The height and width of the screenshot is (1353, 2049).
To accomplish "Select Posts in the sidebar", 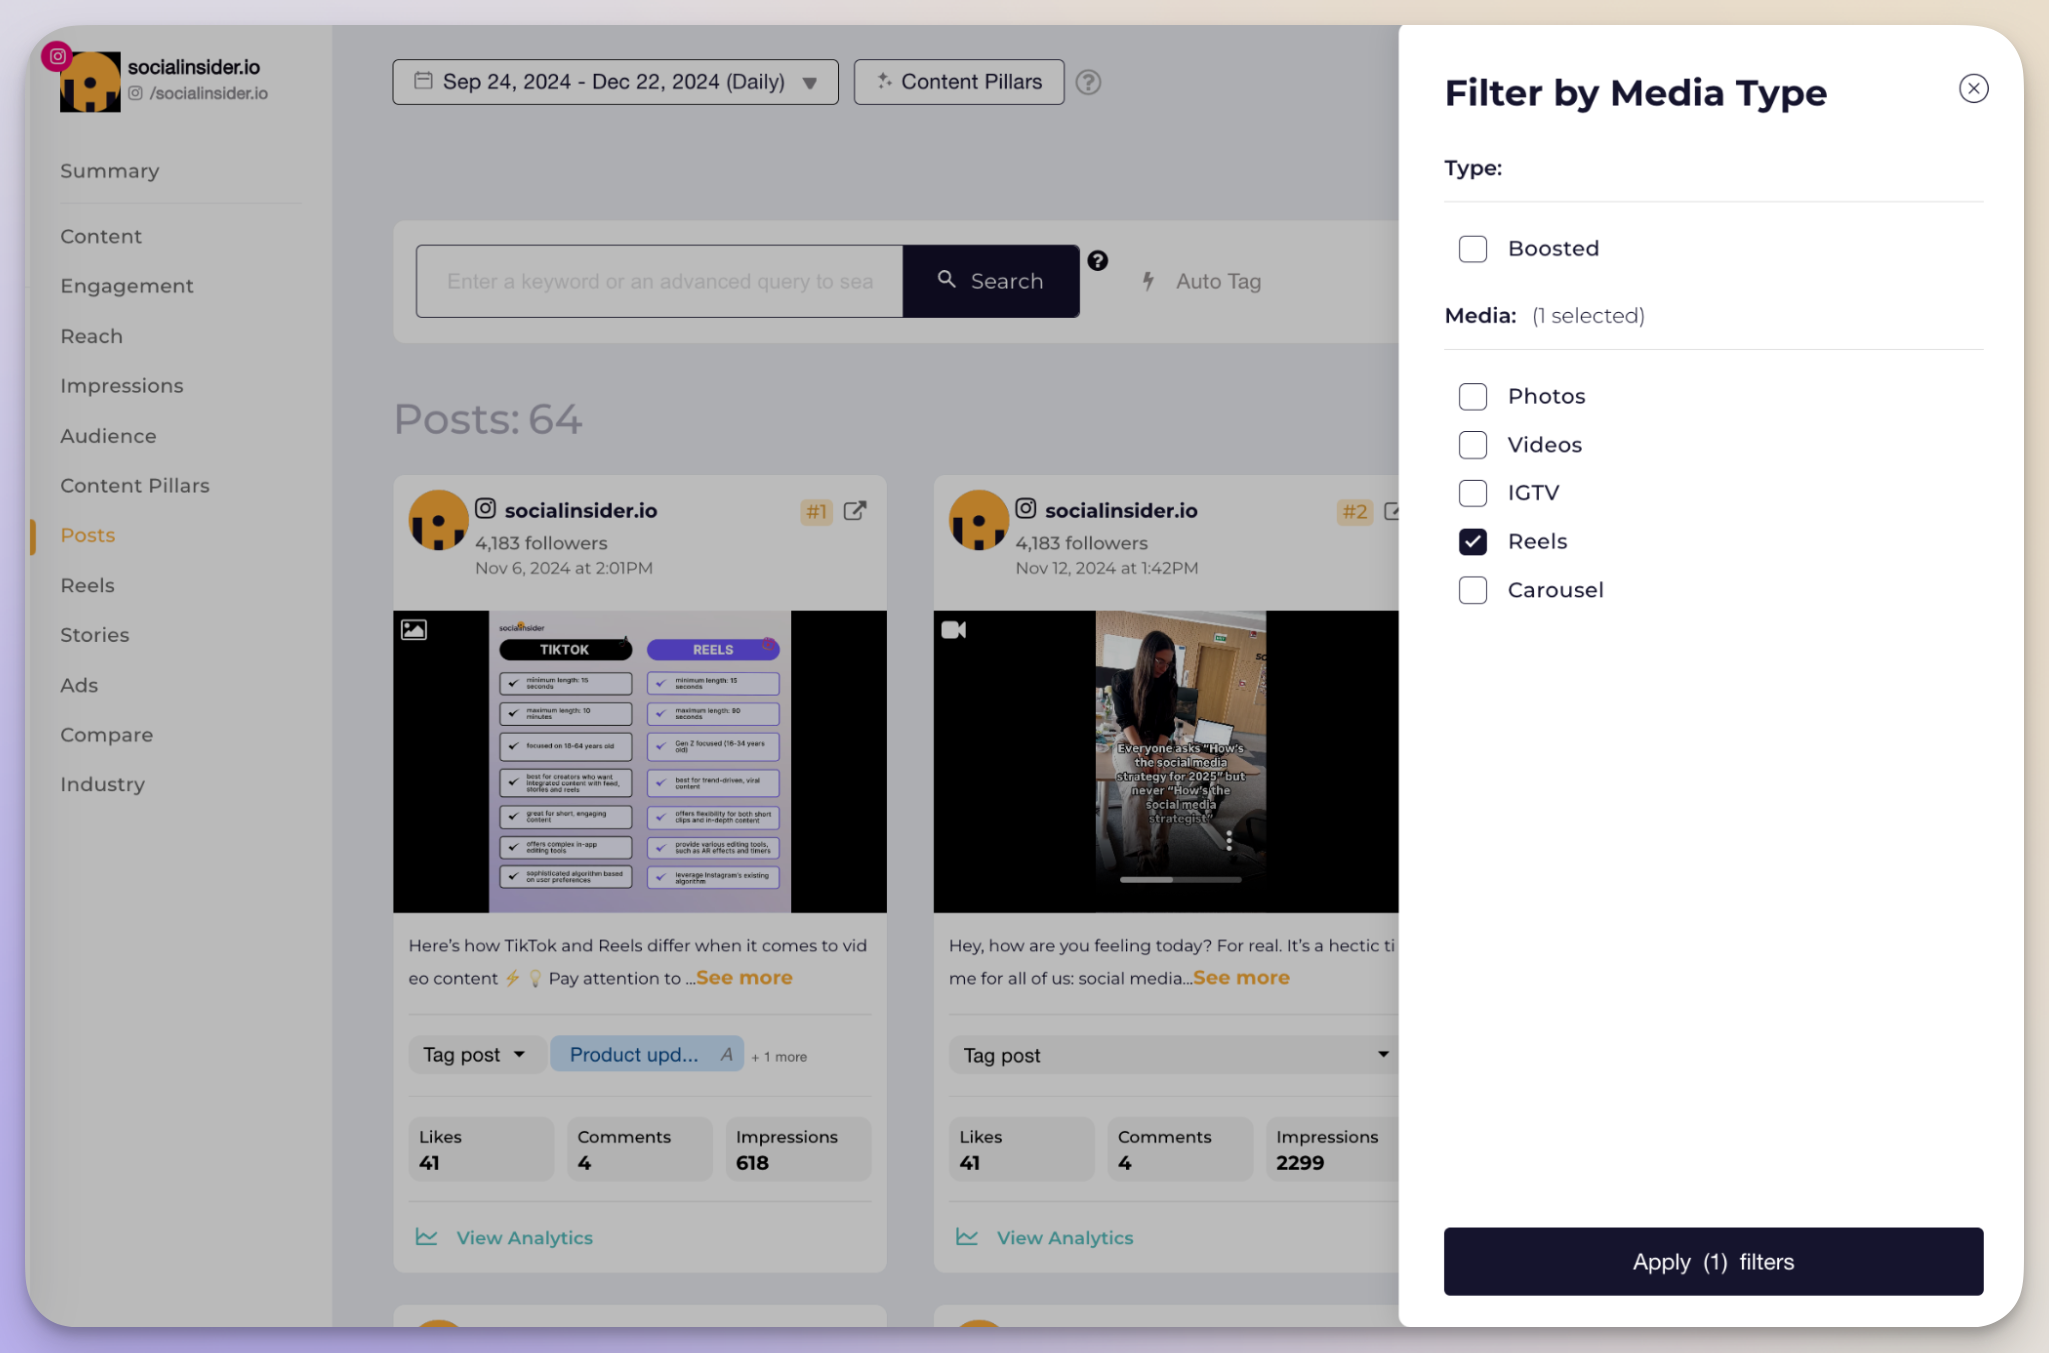I will 87,535.
